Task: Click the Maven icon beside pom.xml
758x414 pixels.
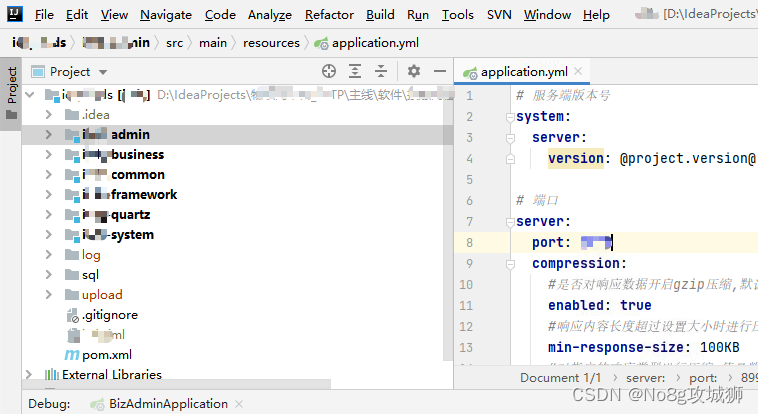Action: (72, 355)
